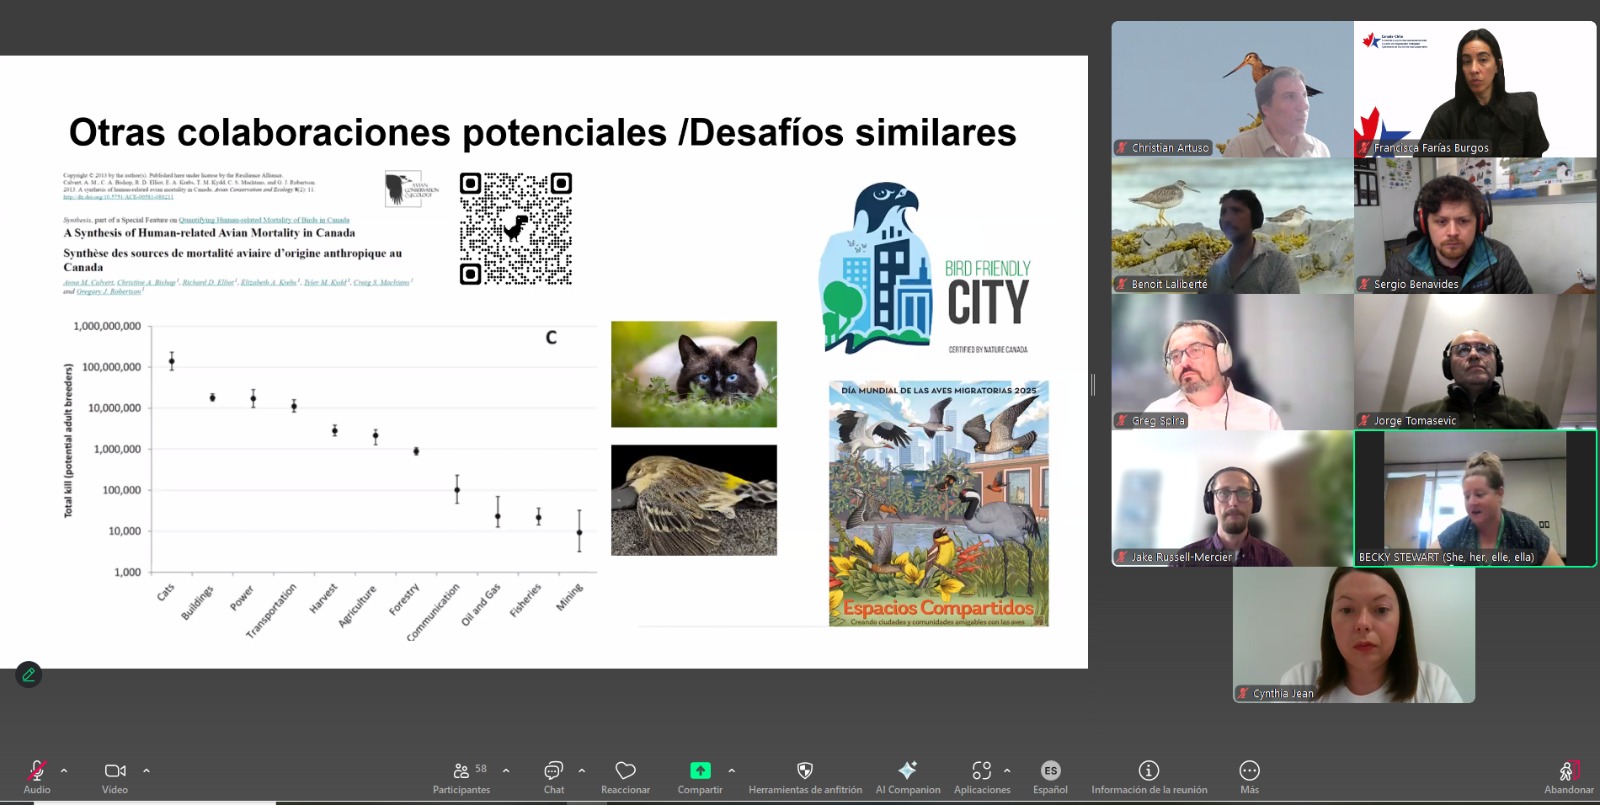Click the green annotation pencil icon
The image size is (1600, 805).
coord(29,675)
